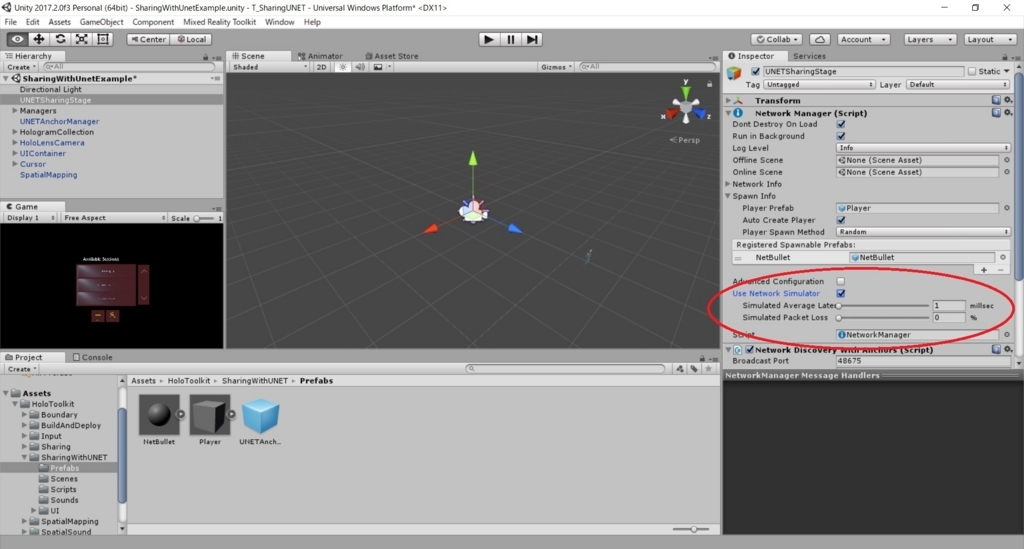Viewport: 1024px width, 549px height.
Task: Select the Rotate tool
Action: 60,39
